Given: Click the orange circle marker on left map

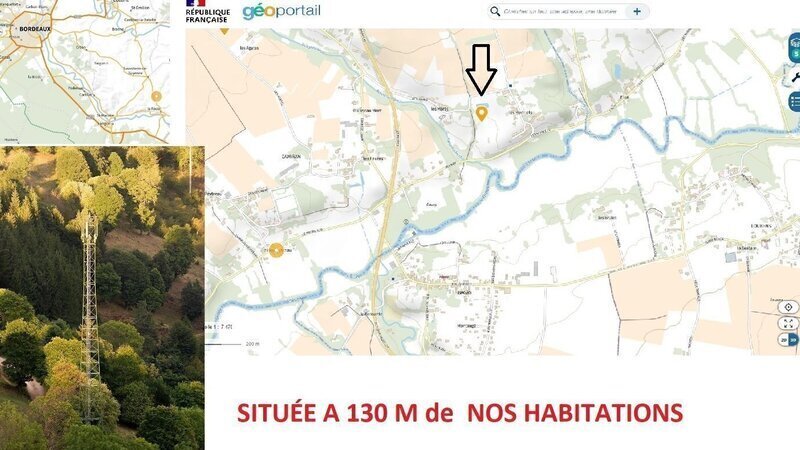Looking at the screenshot, I should 276,250.
